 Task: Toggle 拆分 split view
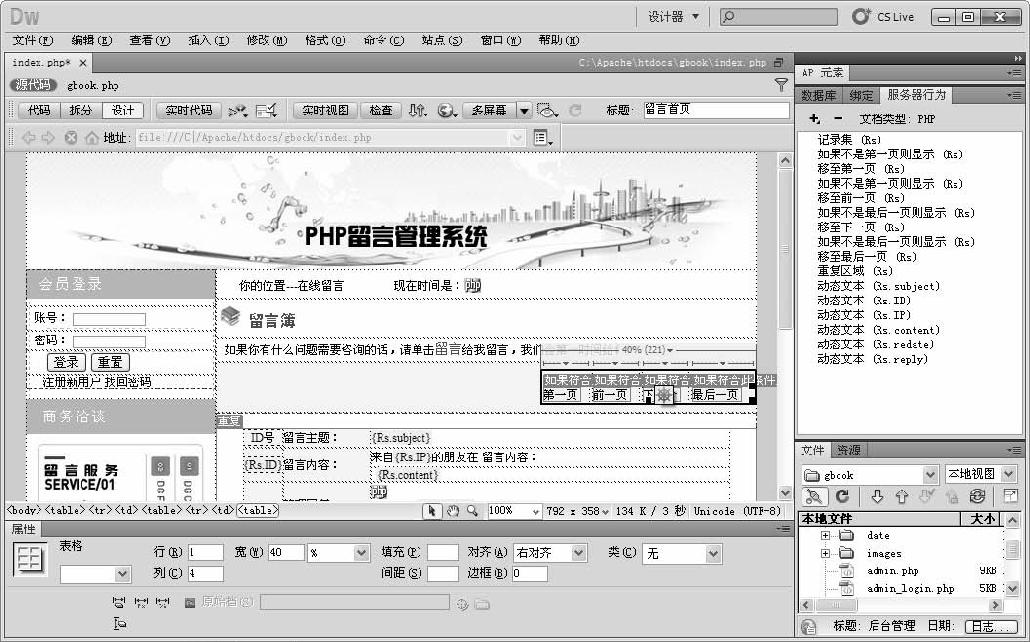[81, 110]
